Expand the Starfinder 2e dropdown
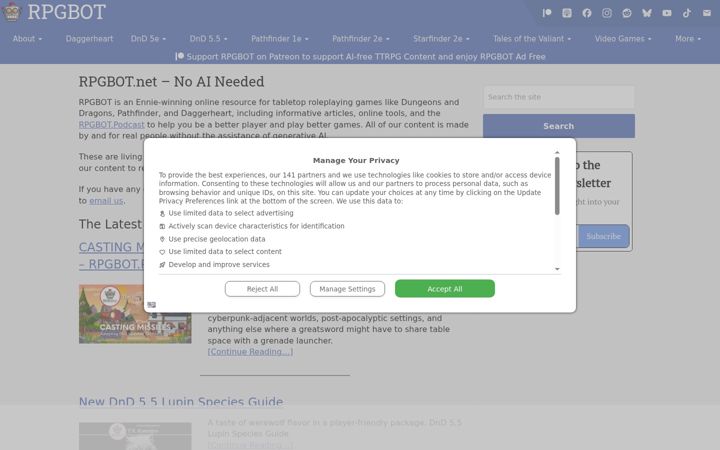 click(x=441, y=39)
